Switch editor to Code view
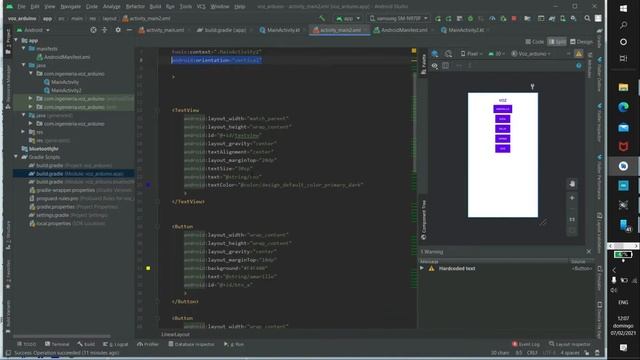Viewport: 640px width, 360px height. tap(535, 42)
